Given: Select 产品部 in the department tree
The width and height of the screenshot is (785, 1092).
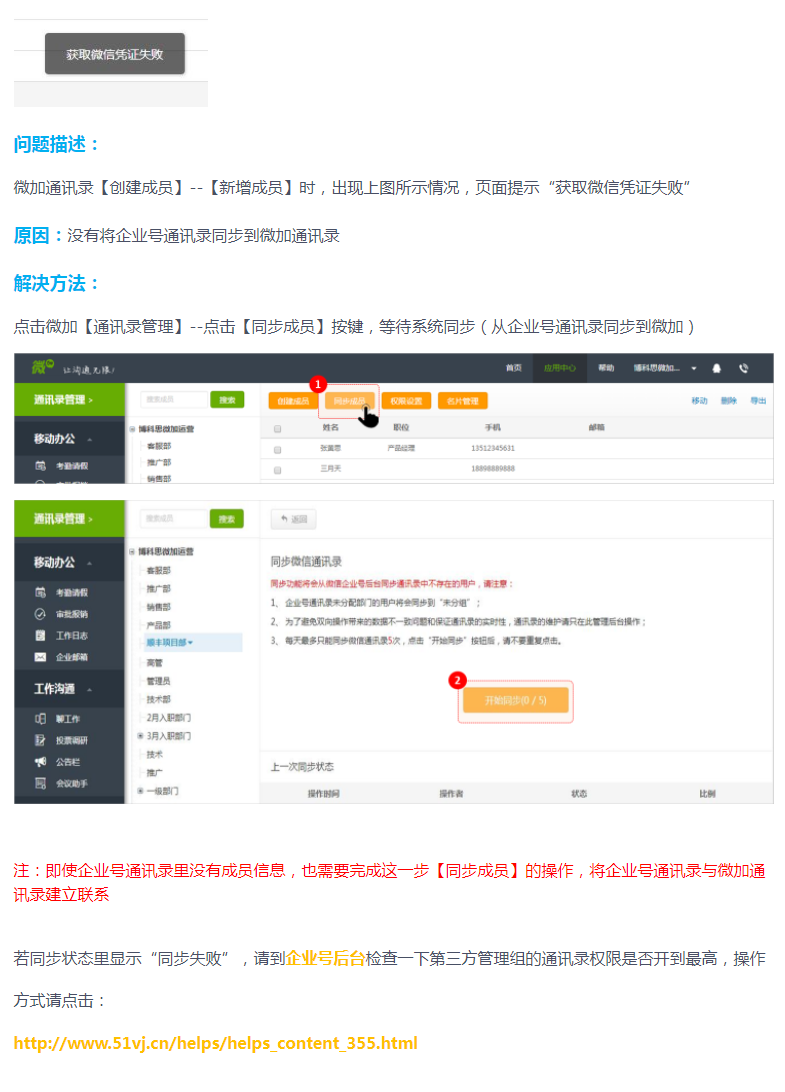Looking at the screenshot, I should click(158, 625).
